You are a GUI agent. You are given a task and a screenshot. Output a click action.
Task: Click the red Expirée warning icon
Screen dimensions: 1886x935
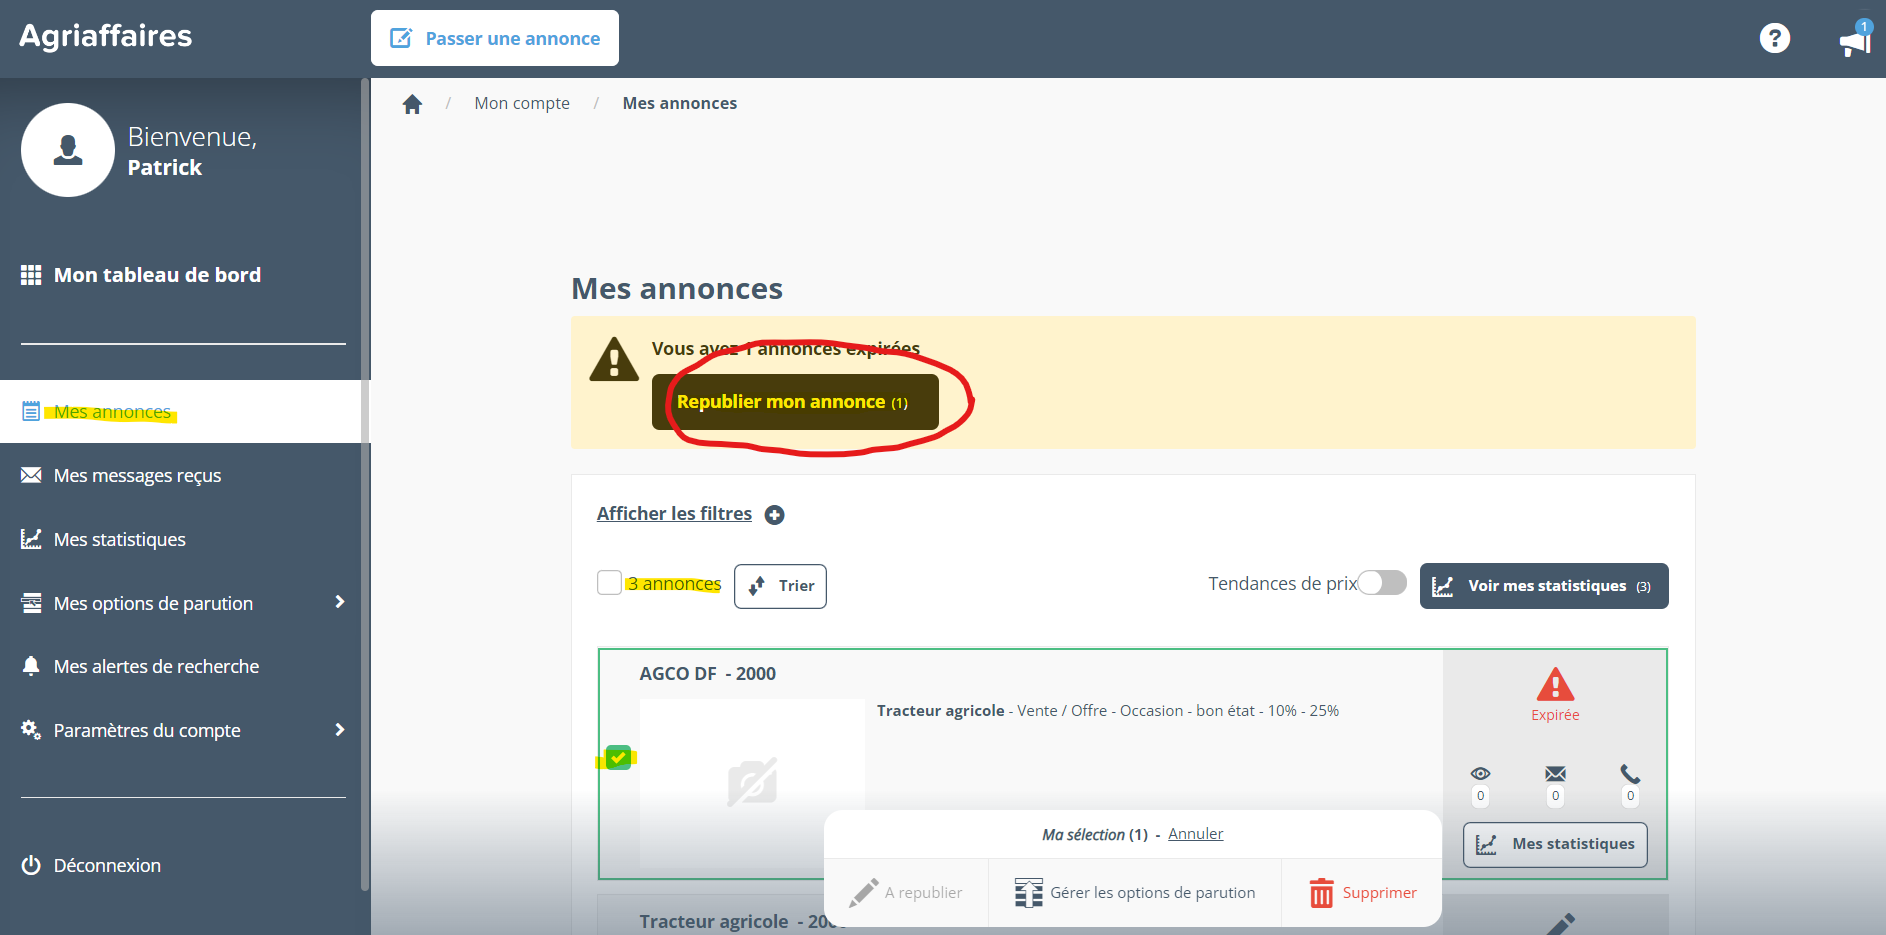1555,686
